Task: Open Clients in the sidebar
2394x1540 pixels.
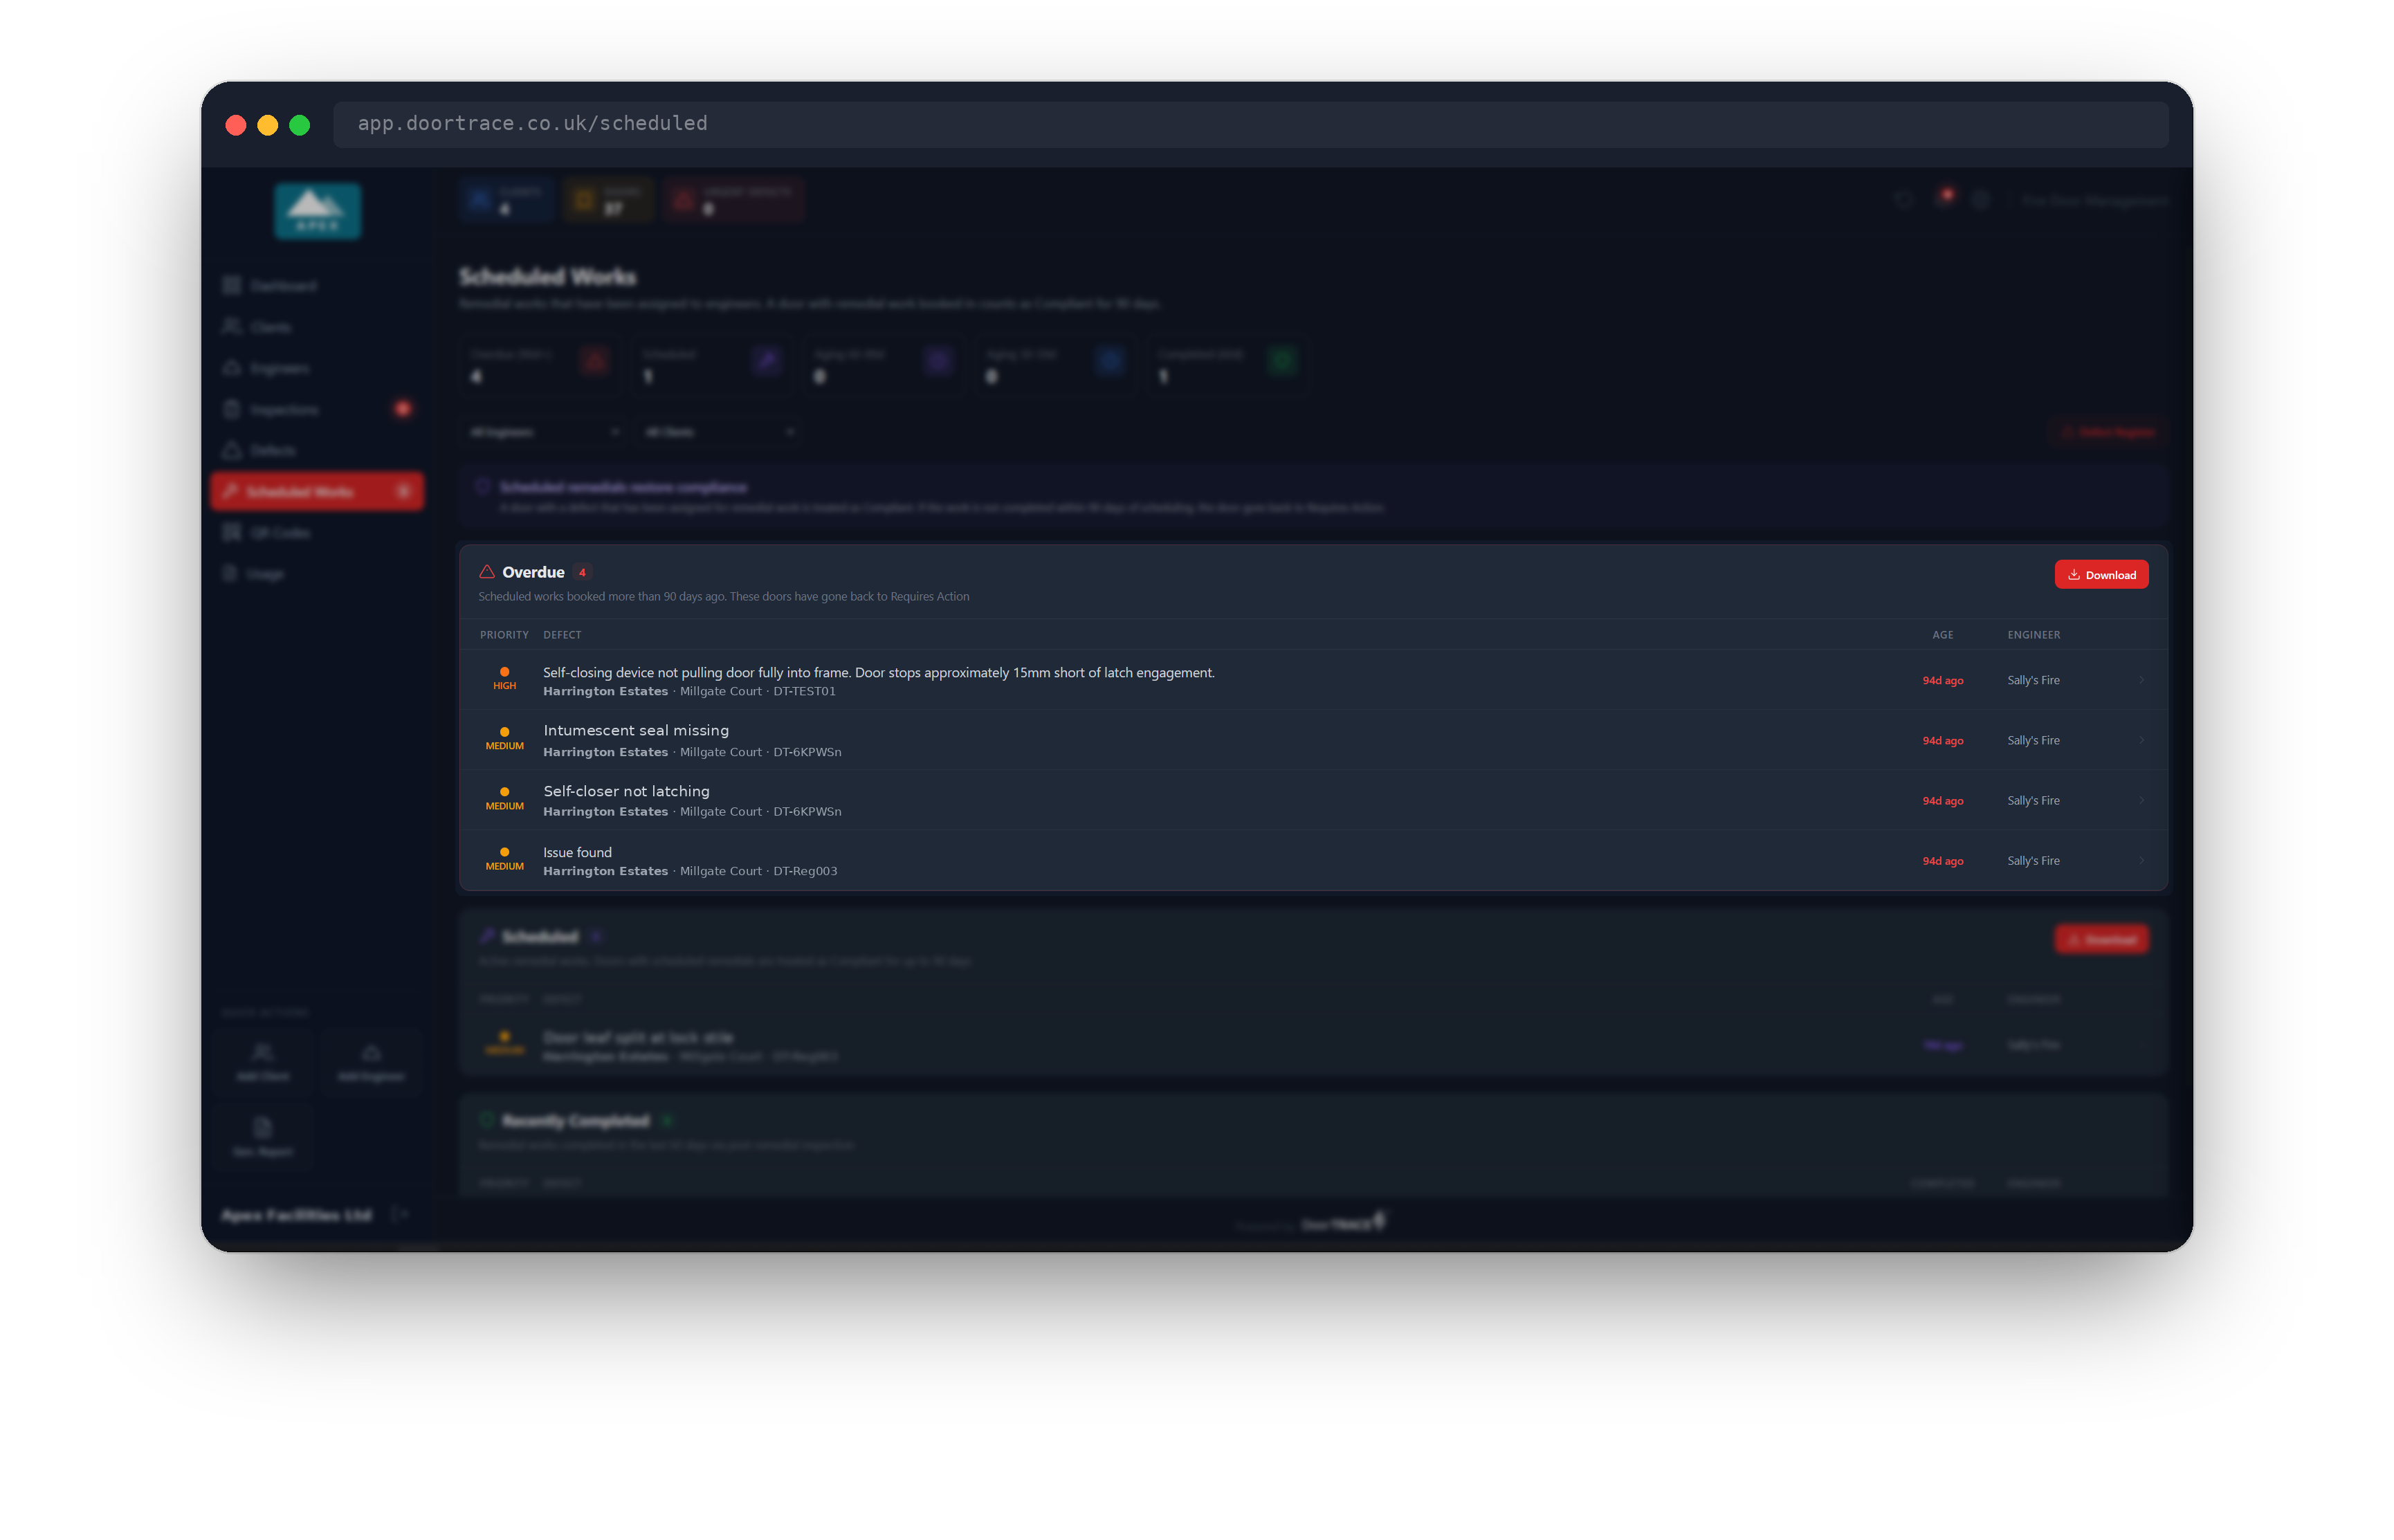Action: [x=318, y=327]
